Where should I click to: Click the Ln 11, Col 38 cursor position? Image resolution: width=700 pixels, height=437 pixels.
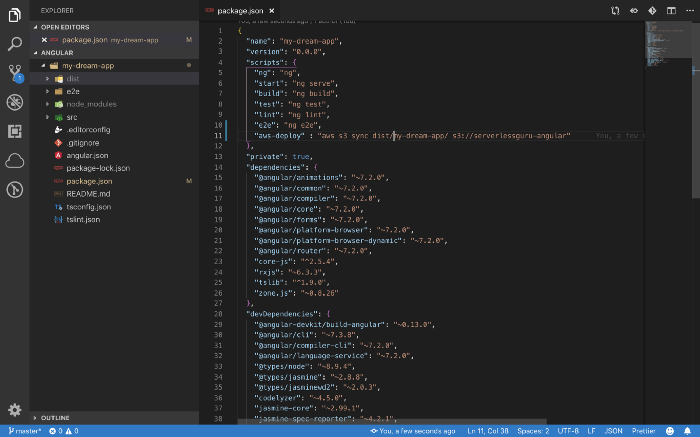(488, 431)
